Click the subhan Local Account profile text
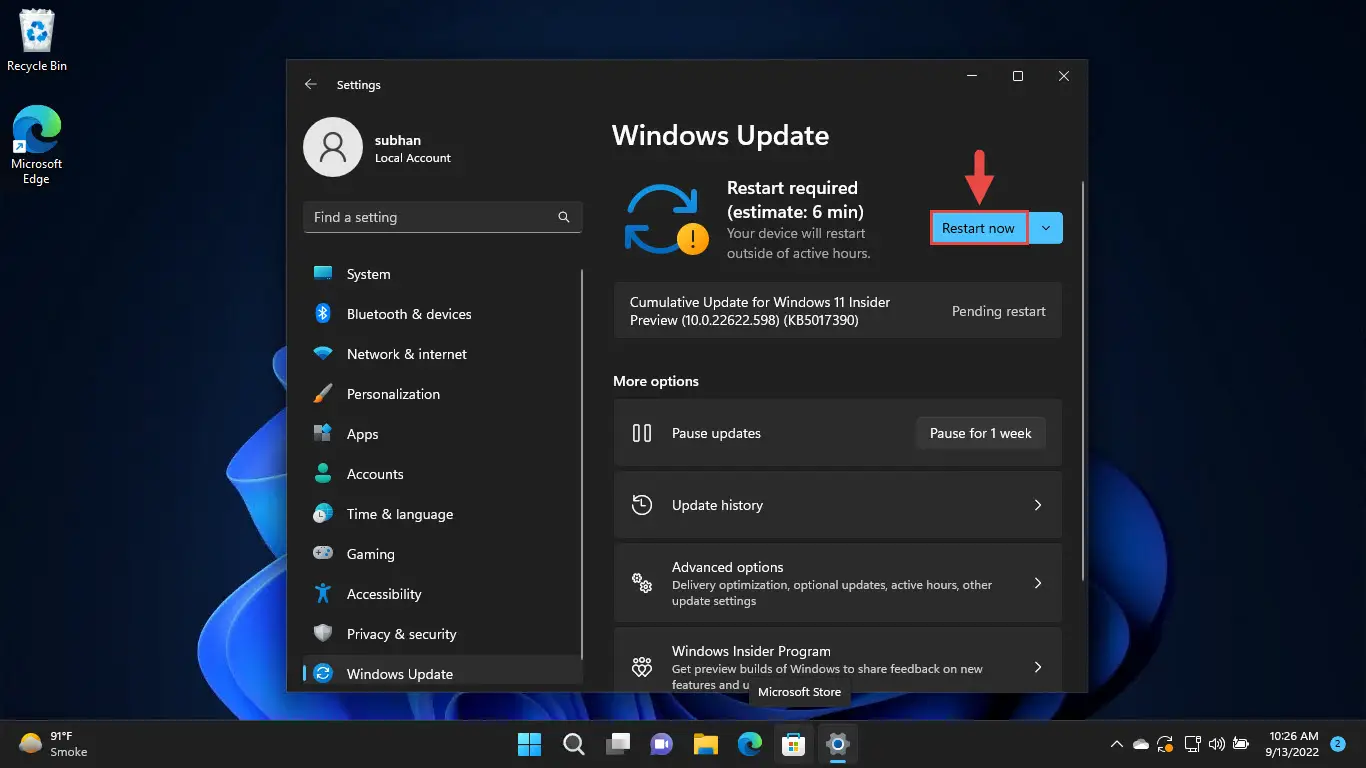 [412, 148]
